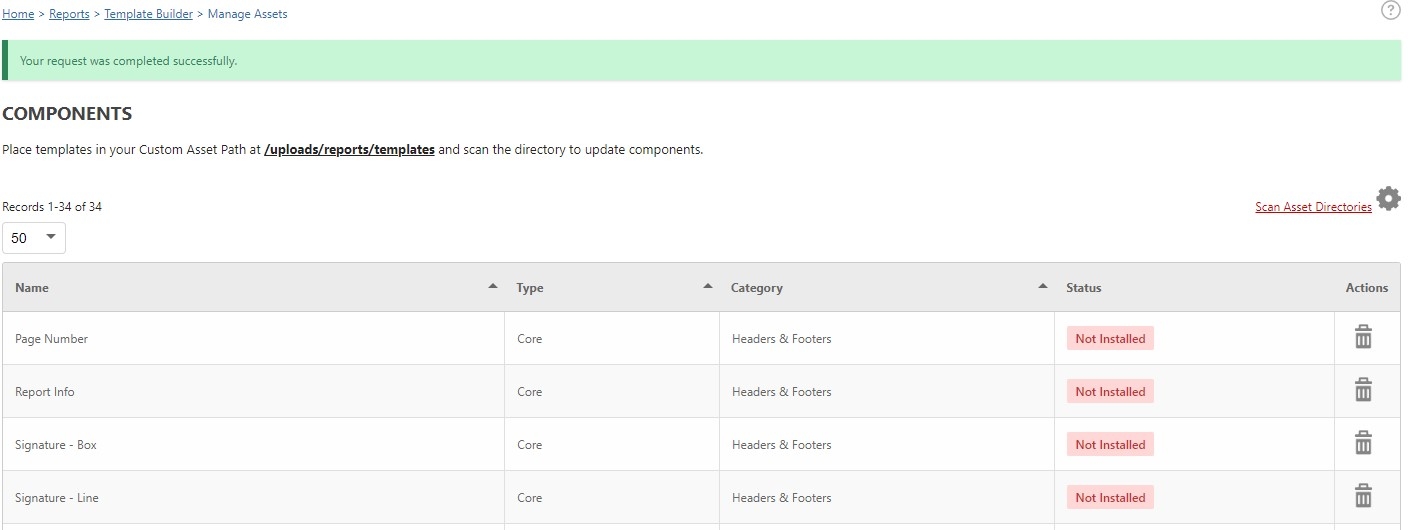This screenshot has height=530, width=1420.
Task: Open the /uploads/reports/templates path link
Action: click(x=349, y=150)
